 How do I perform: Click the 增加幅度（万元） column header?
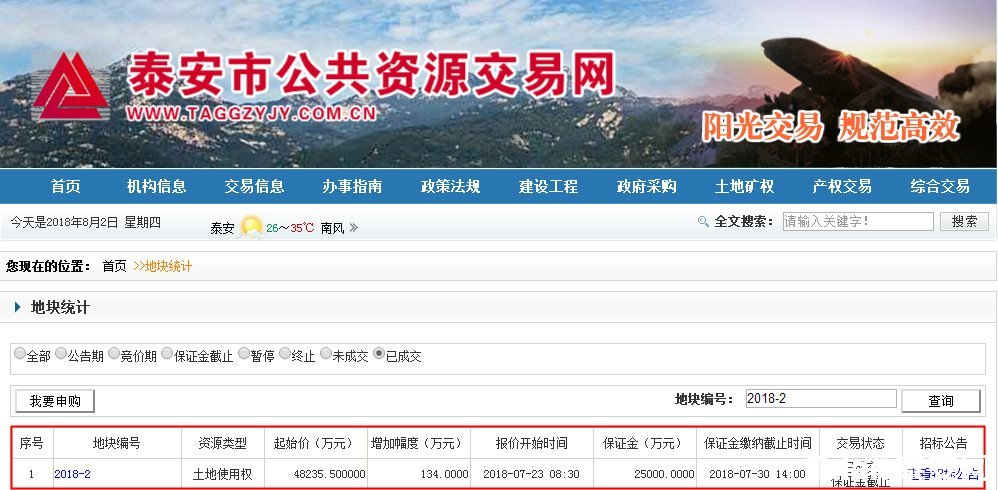[419, 443]
